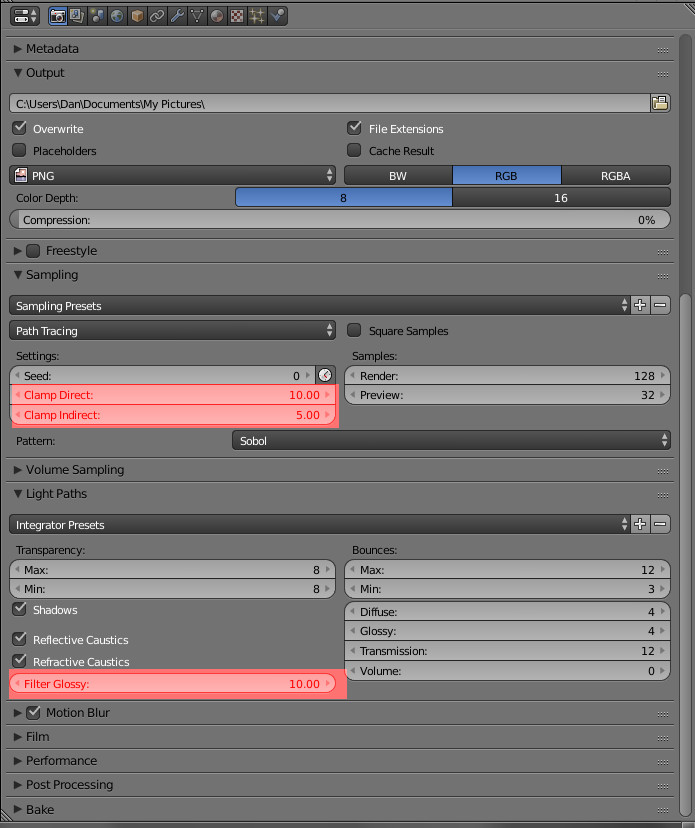695x828 pixels.
Task: Browse for output folder with file icon
Action: [660, 103]
